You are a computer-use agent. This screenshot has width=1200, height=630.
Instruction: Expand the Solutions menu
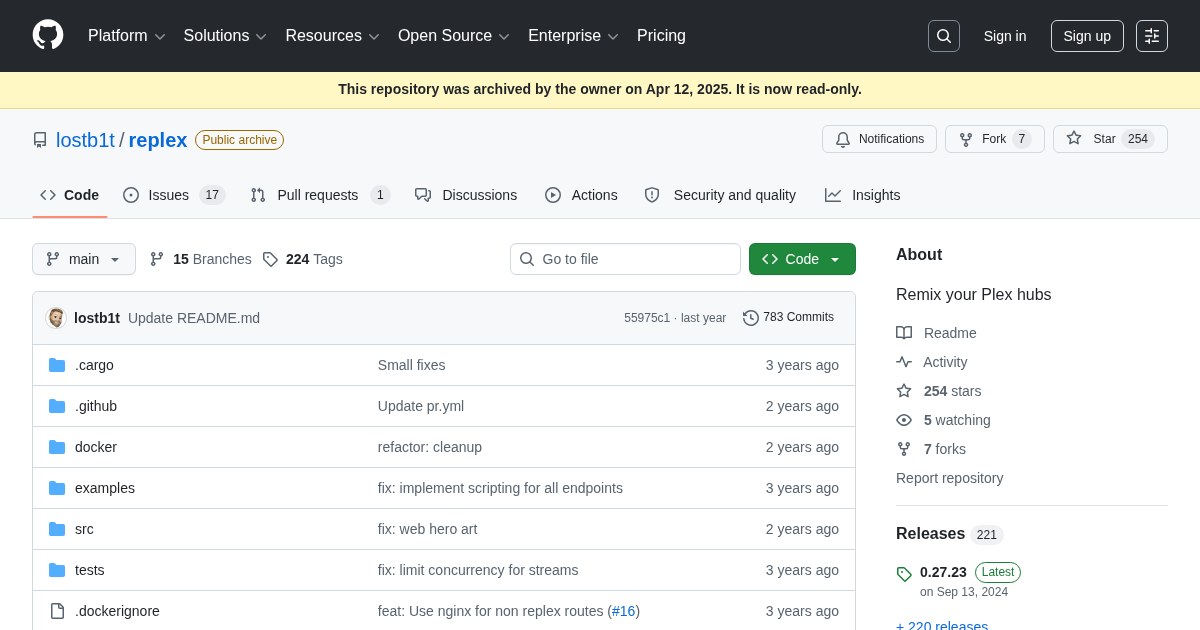225,36
